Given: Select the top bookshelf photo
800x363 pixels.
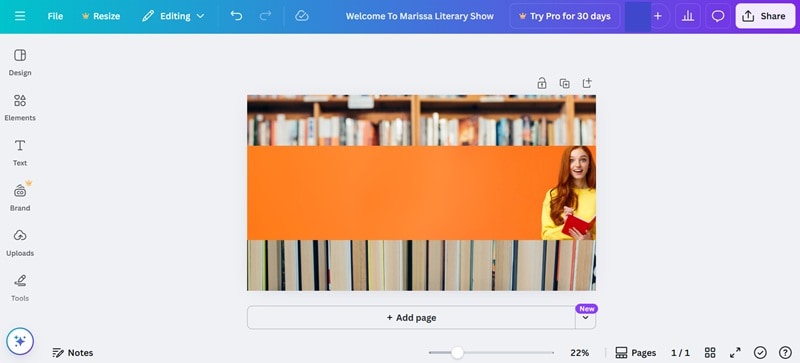Looking at the screenshot, I should click(x=421, y=120).
